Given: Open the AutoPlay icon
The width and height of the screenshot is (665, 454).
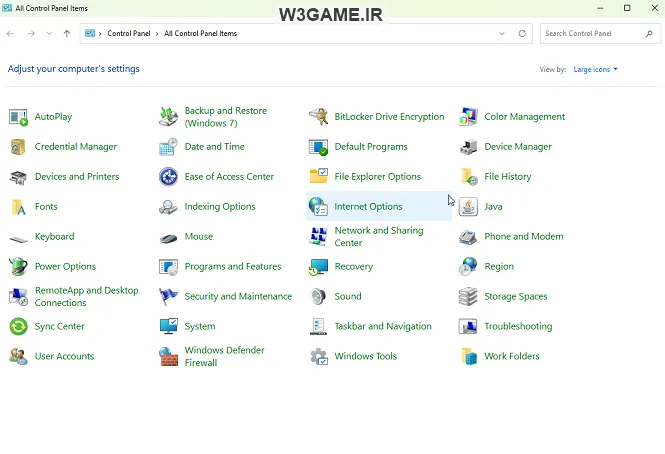Looking at the screenshot, I should [x=18, y=117].
